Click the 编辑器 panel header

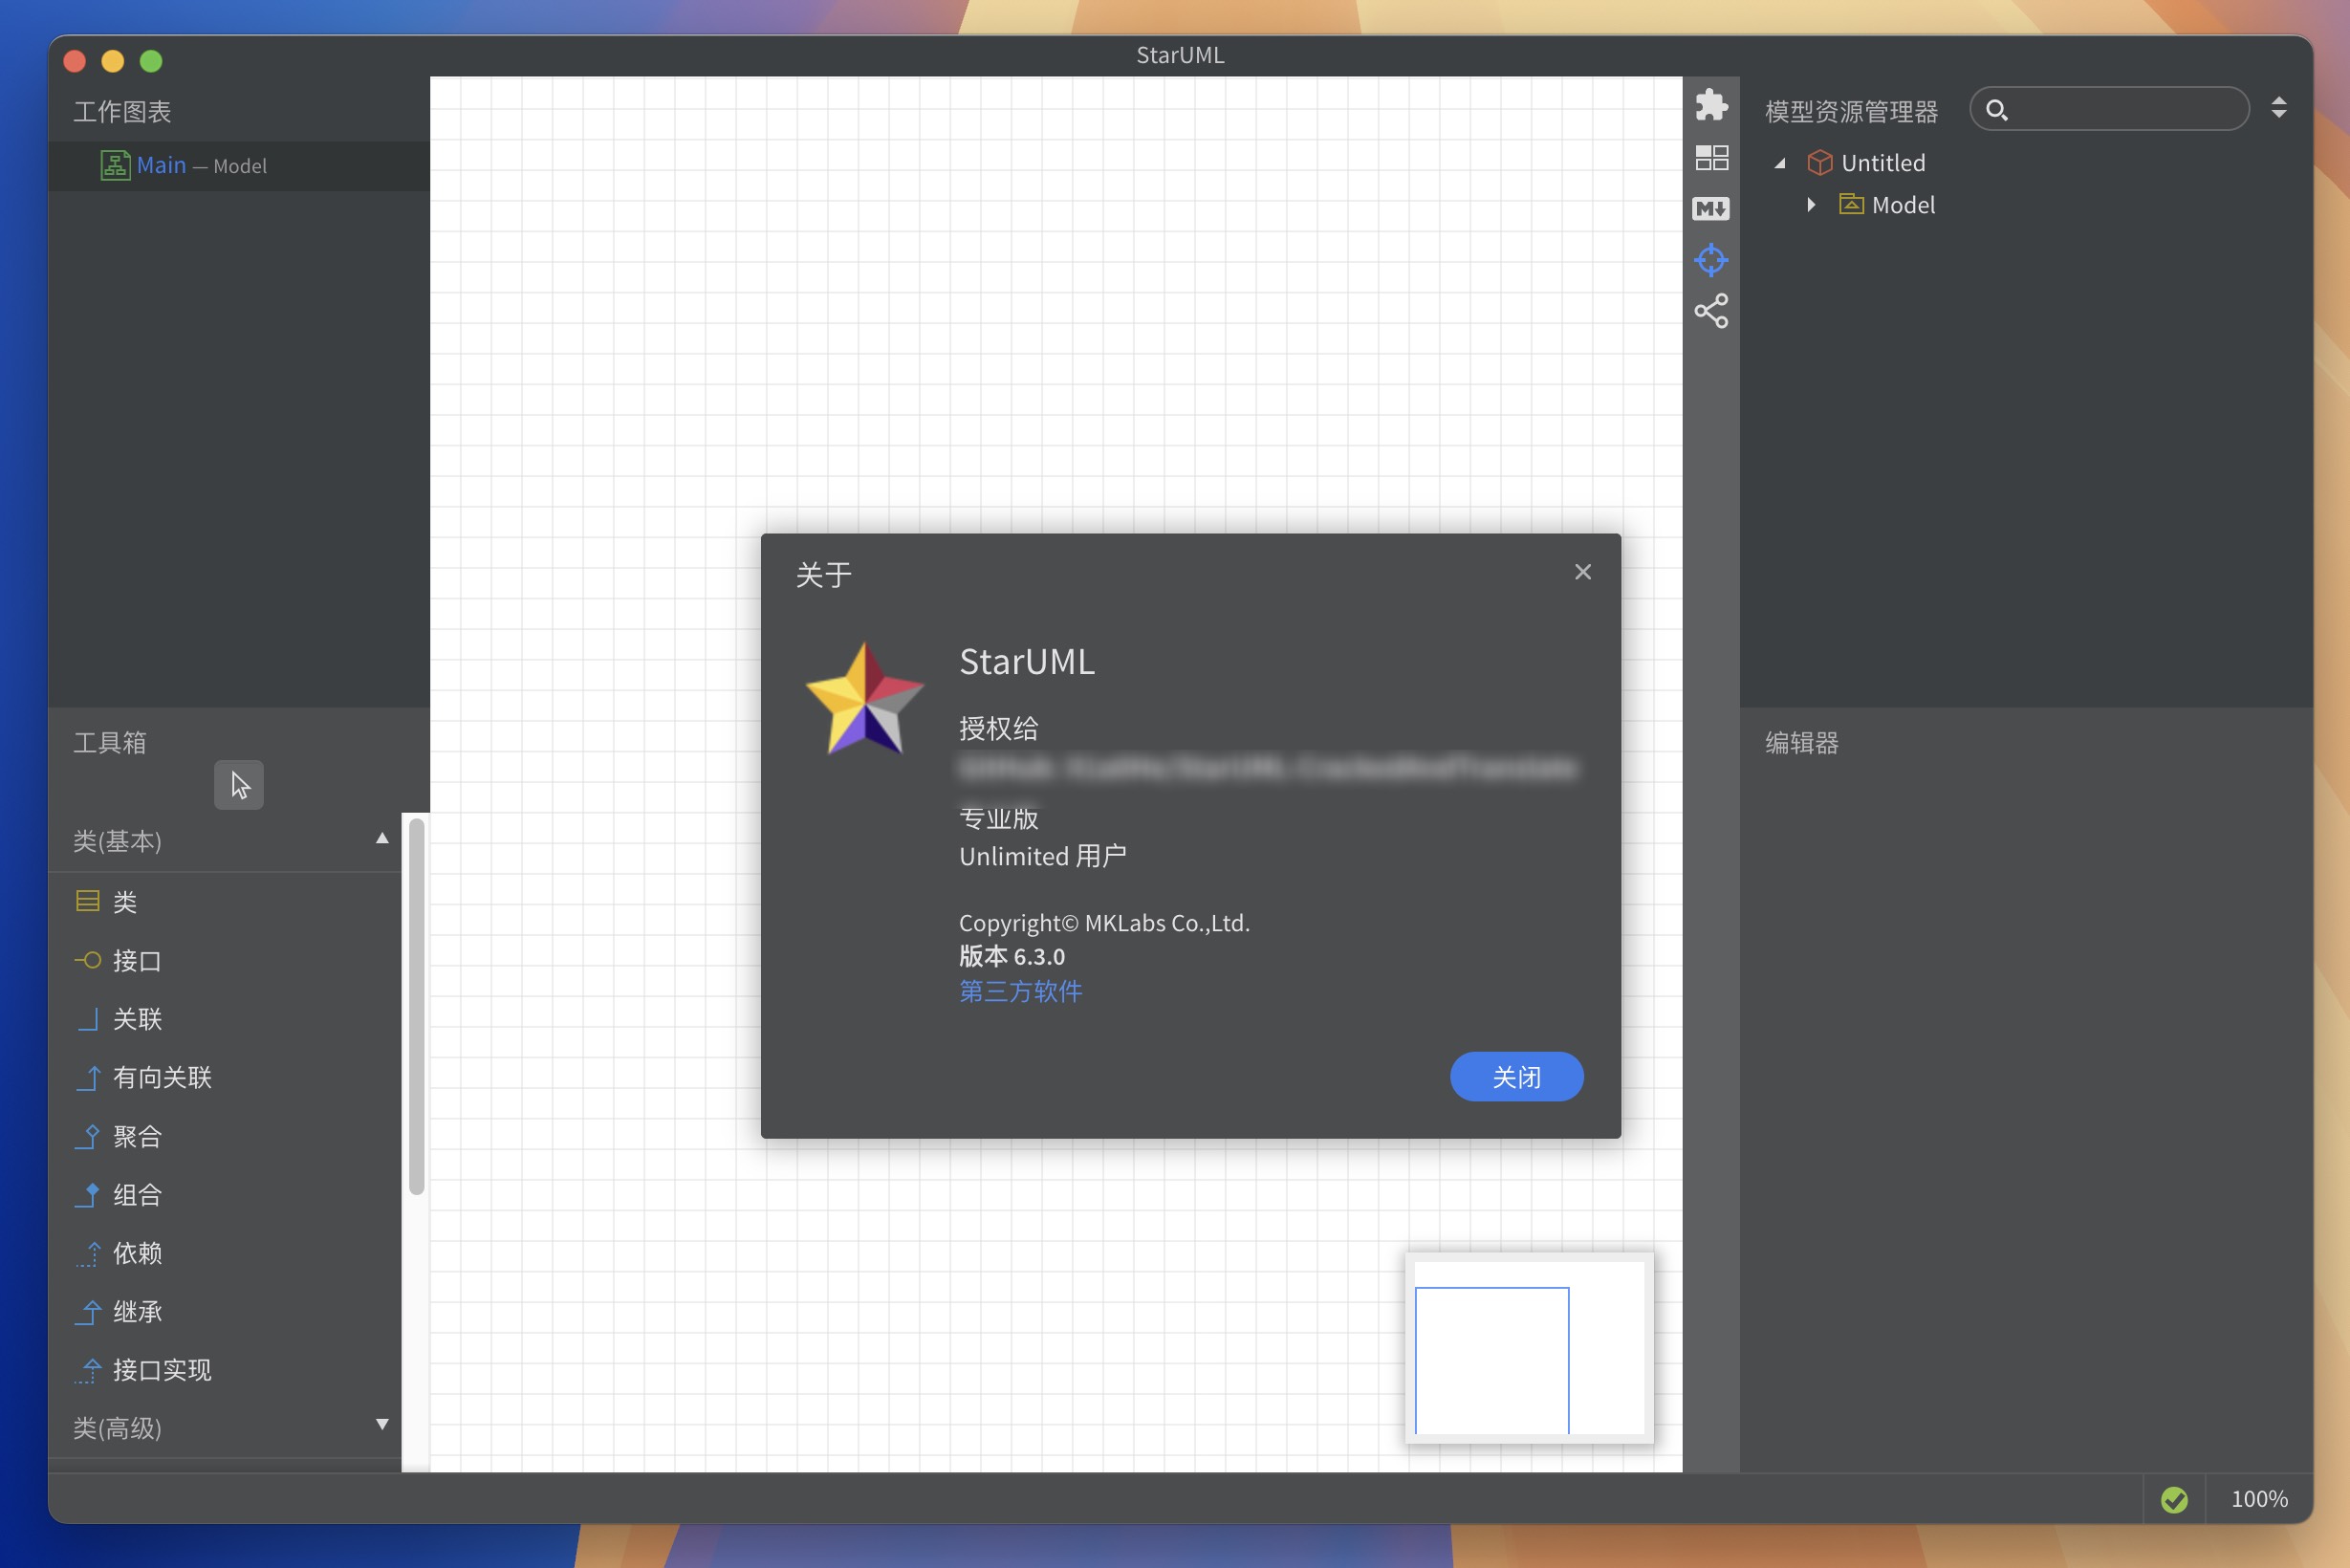pos(1801,743)
